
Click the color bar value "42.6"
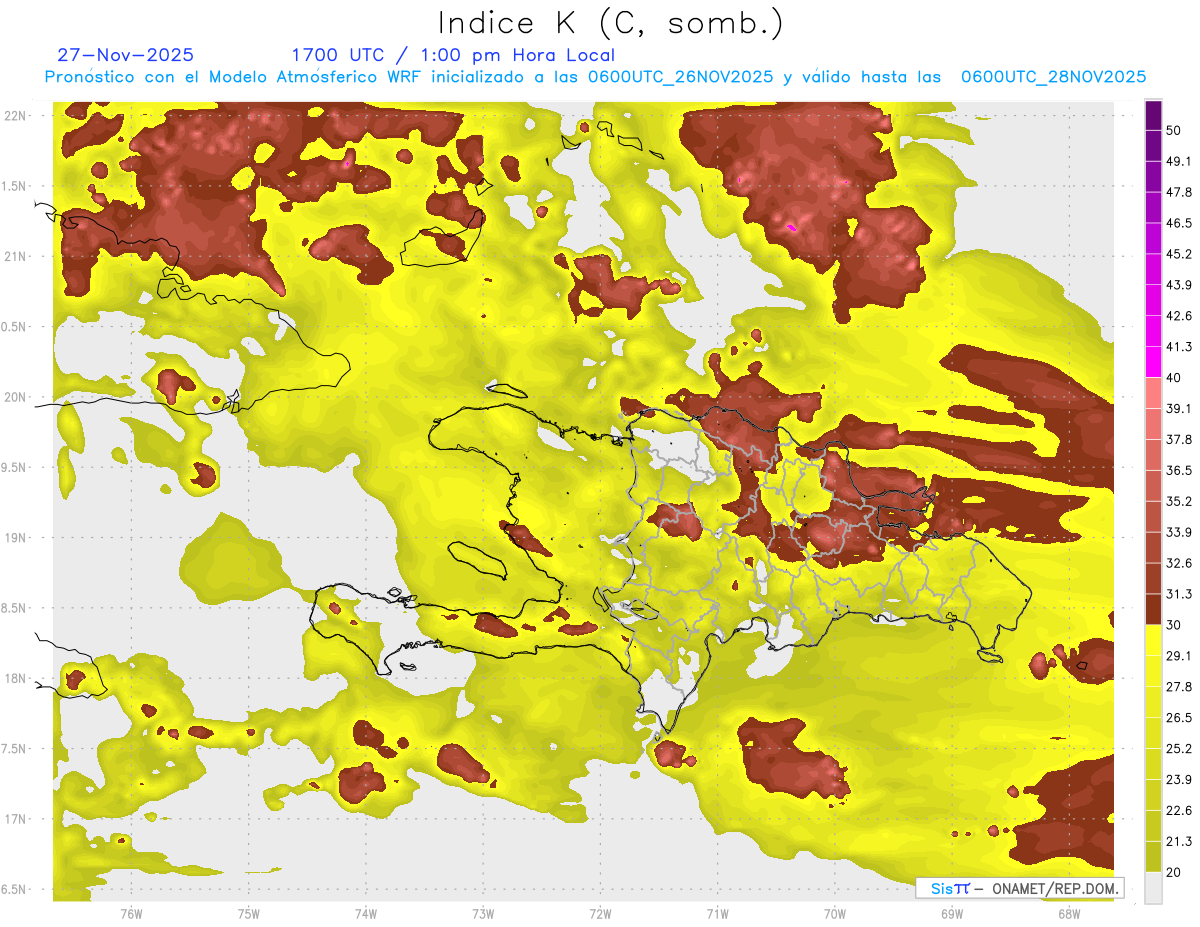tap(1178, 316)
